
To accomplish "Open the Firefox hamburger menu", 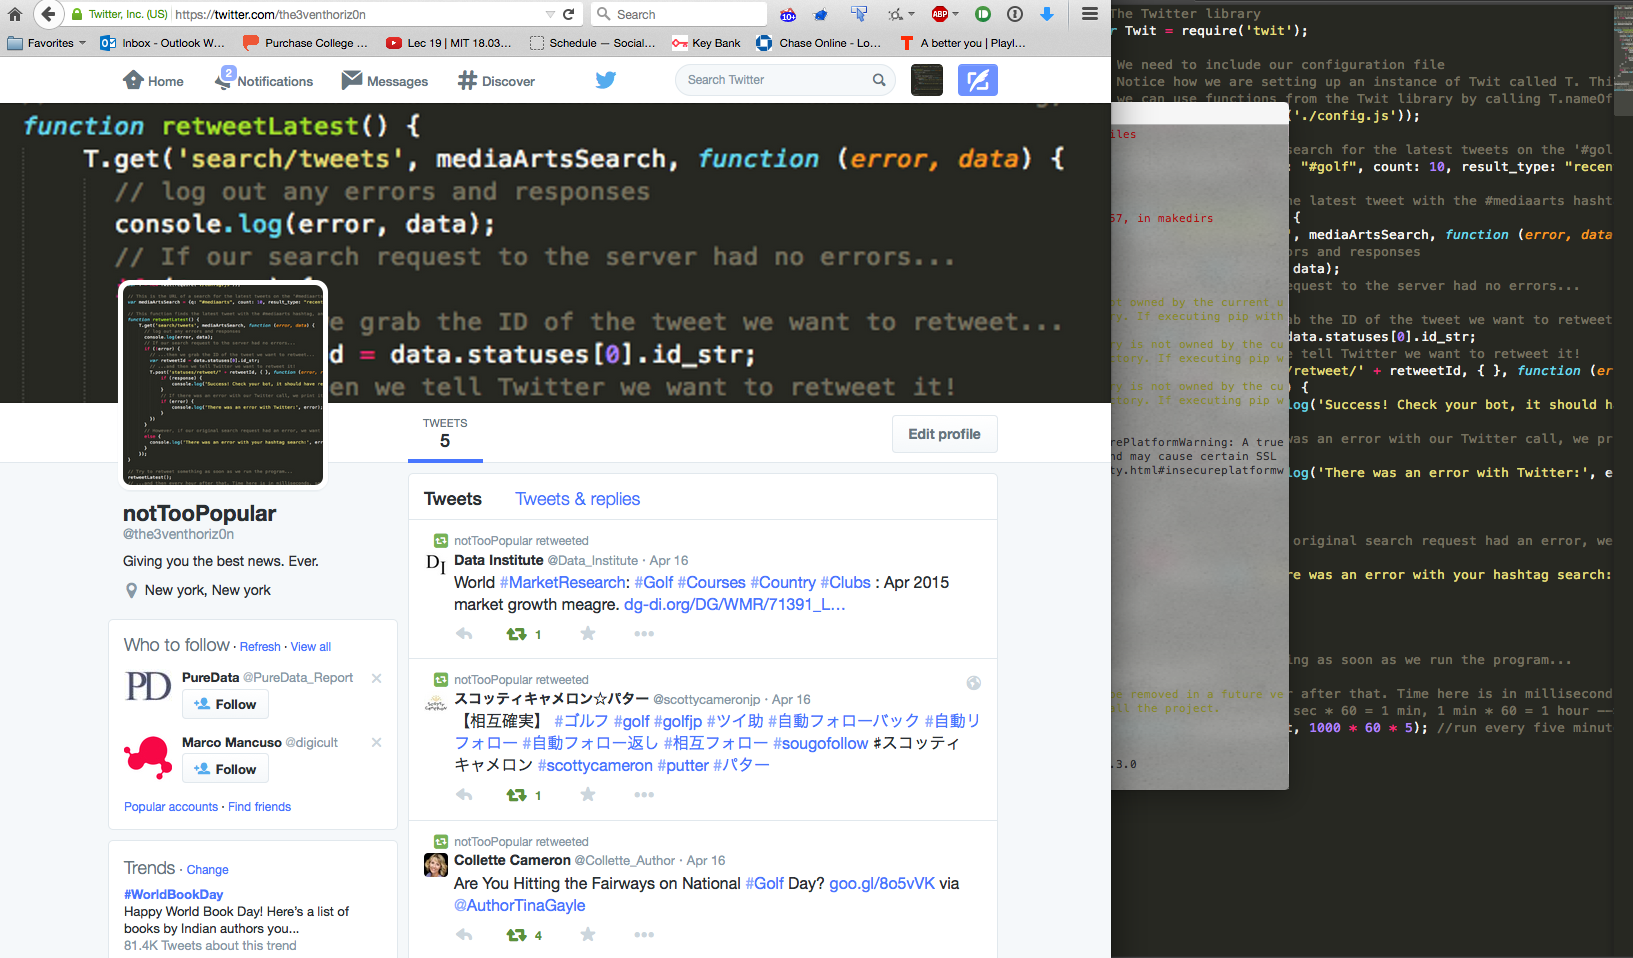I will click(x=1090, y=14).
